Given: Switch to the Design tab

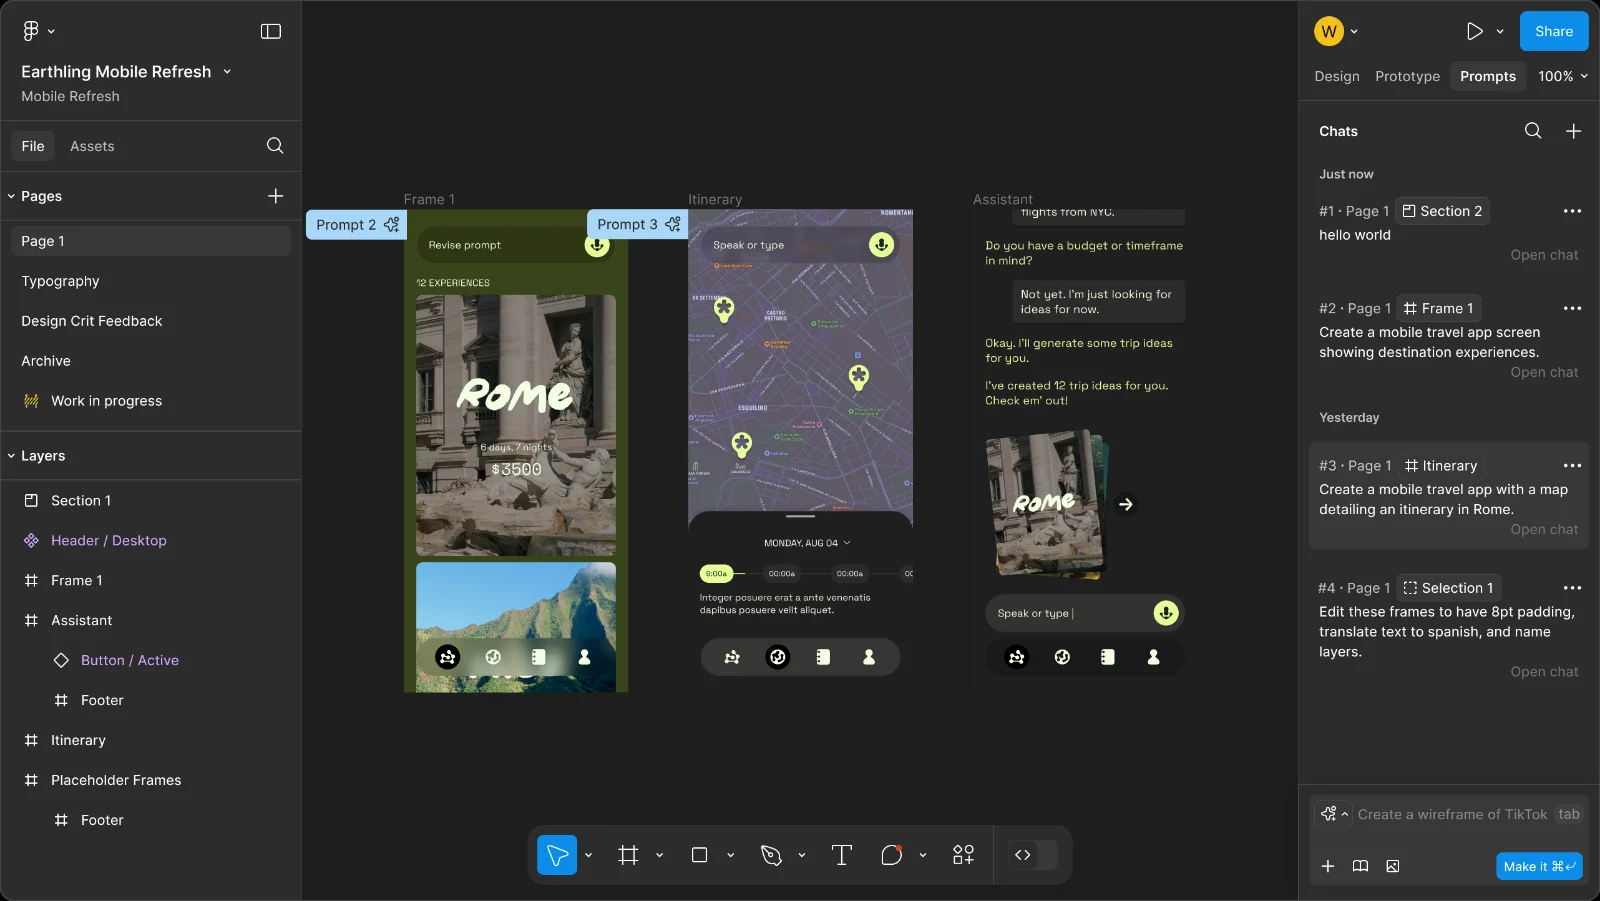Looking at the screenshot, I should [x=1337, y=76].
